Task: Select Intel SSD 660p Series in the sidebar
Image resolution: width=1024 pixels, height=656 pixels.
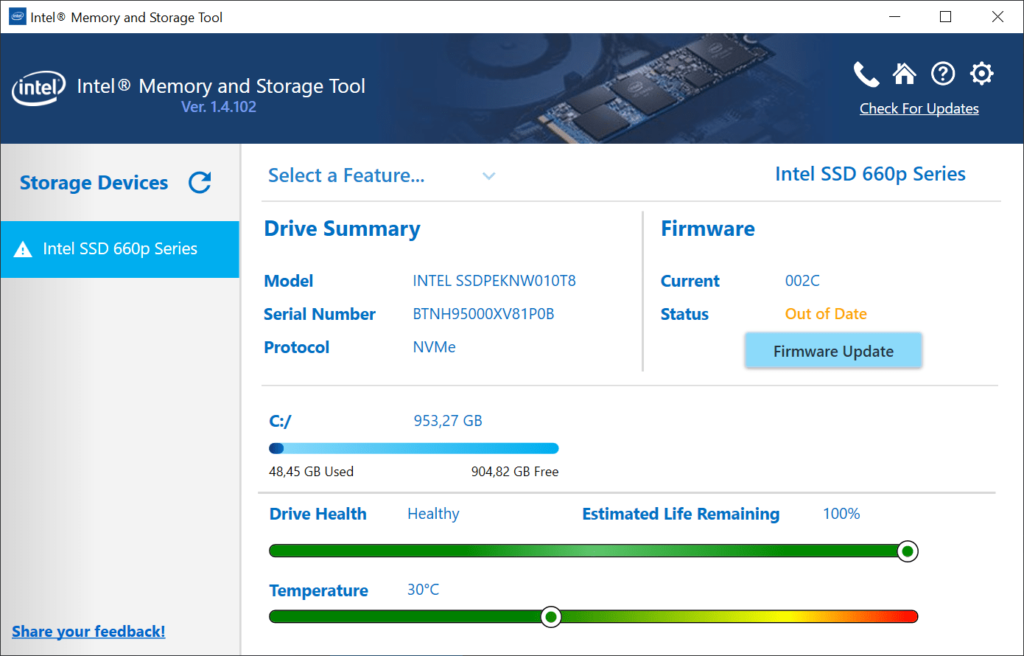Action: (x=120, y=249)
